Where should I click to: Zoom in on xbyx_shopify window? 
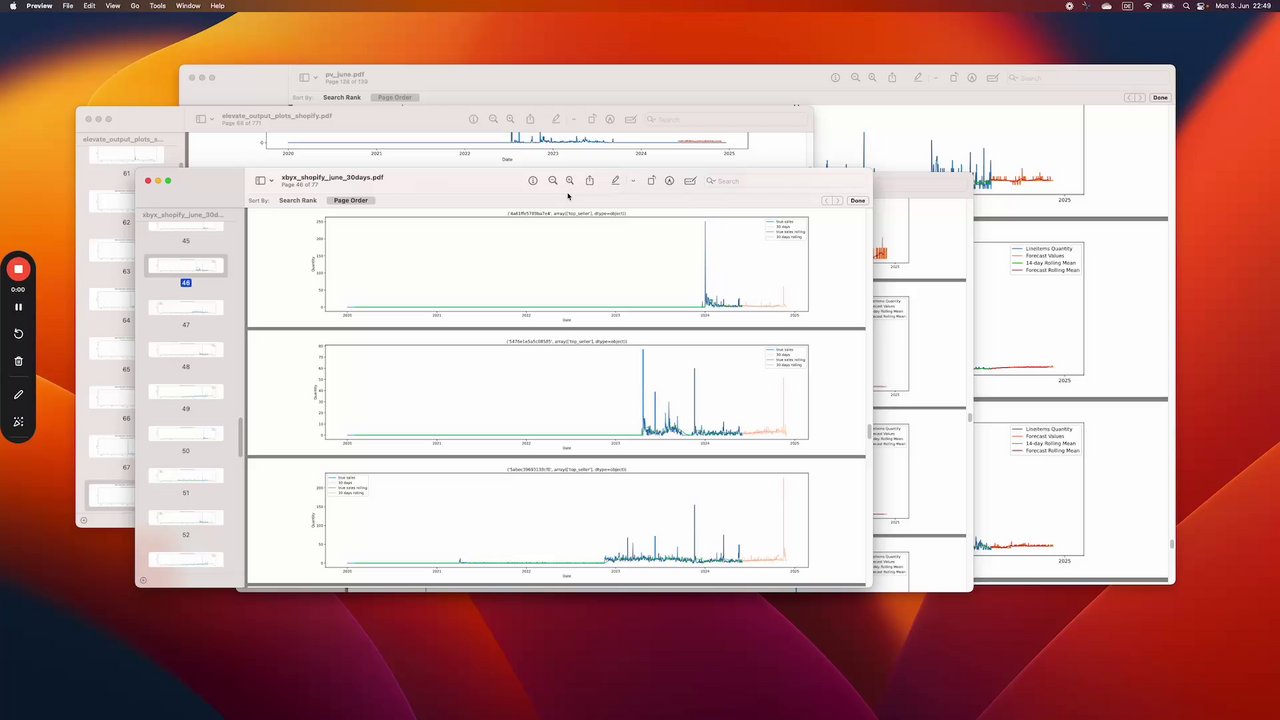[x=570, y=181]
